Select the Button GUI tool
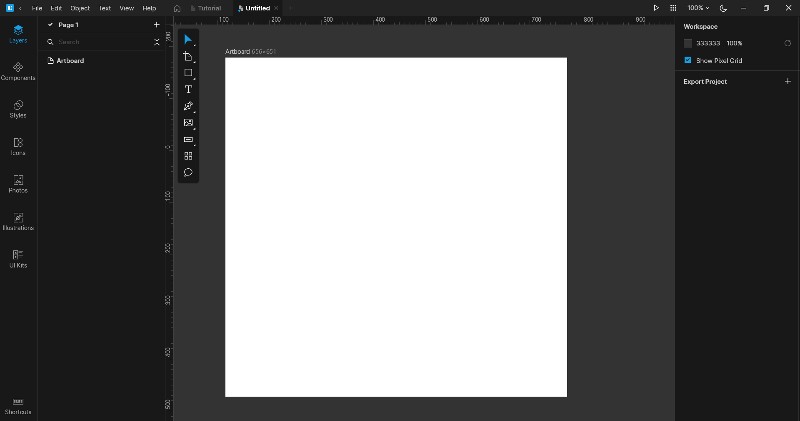The image size is (800, 421). (188, 139)
